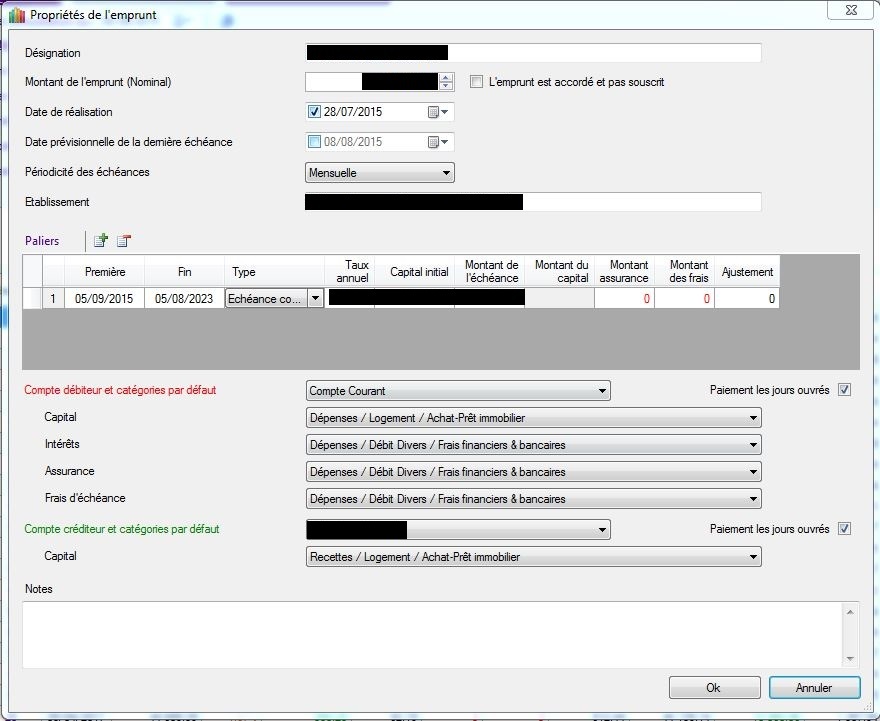Check 'L'emprunt est accordé et pas souscrit'
The image size is (880, 721).
pyautogui.click(x=477, y=82)
